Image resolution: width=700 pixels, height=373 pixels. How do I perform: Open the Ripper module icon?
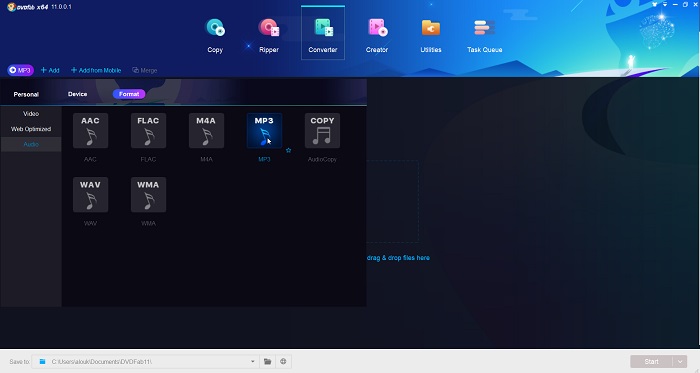269,28
